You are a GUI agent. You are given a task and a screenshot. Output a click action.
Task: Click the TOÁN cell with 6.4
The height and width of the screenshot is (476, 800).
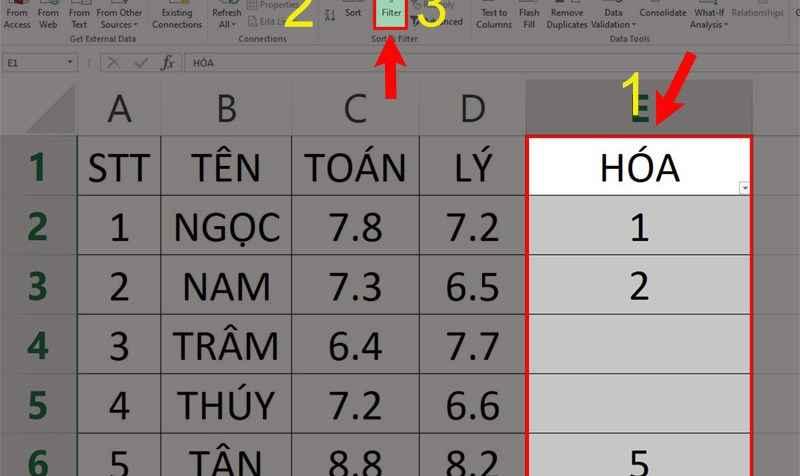356,344
